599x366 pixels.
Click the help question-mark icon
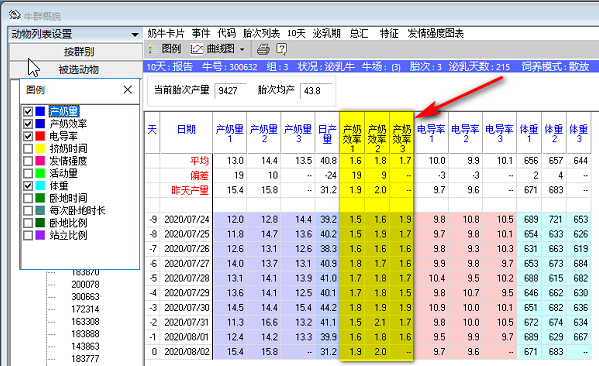coord(282,49)
